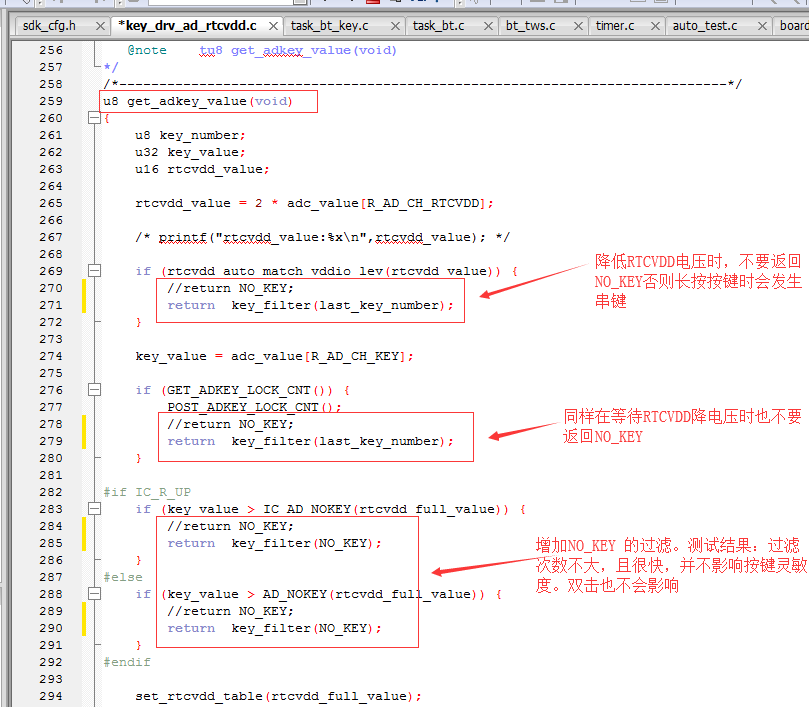The width and height of the screenshot is (809, 707).
Task: Click the 'u8 get_adkey_value(void)' function signature
Action: [198, 101]
